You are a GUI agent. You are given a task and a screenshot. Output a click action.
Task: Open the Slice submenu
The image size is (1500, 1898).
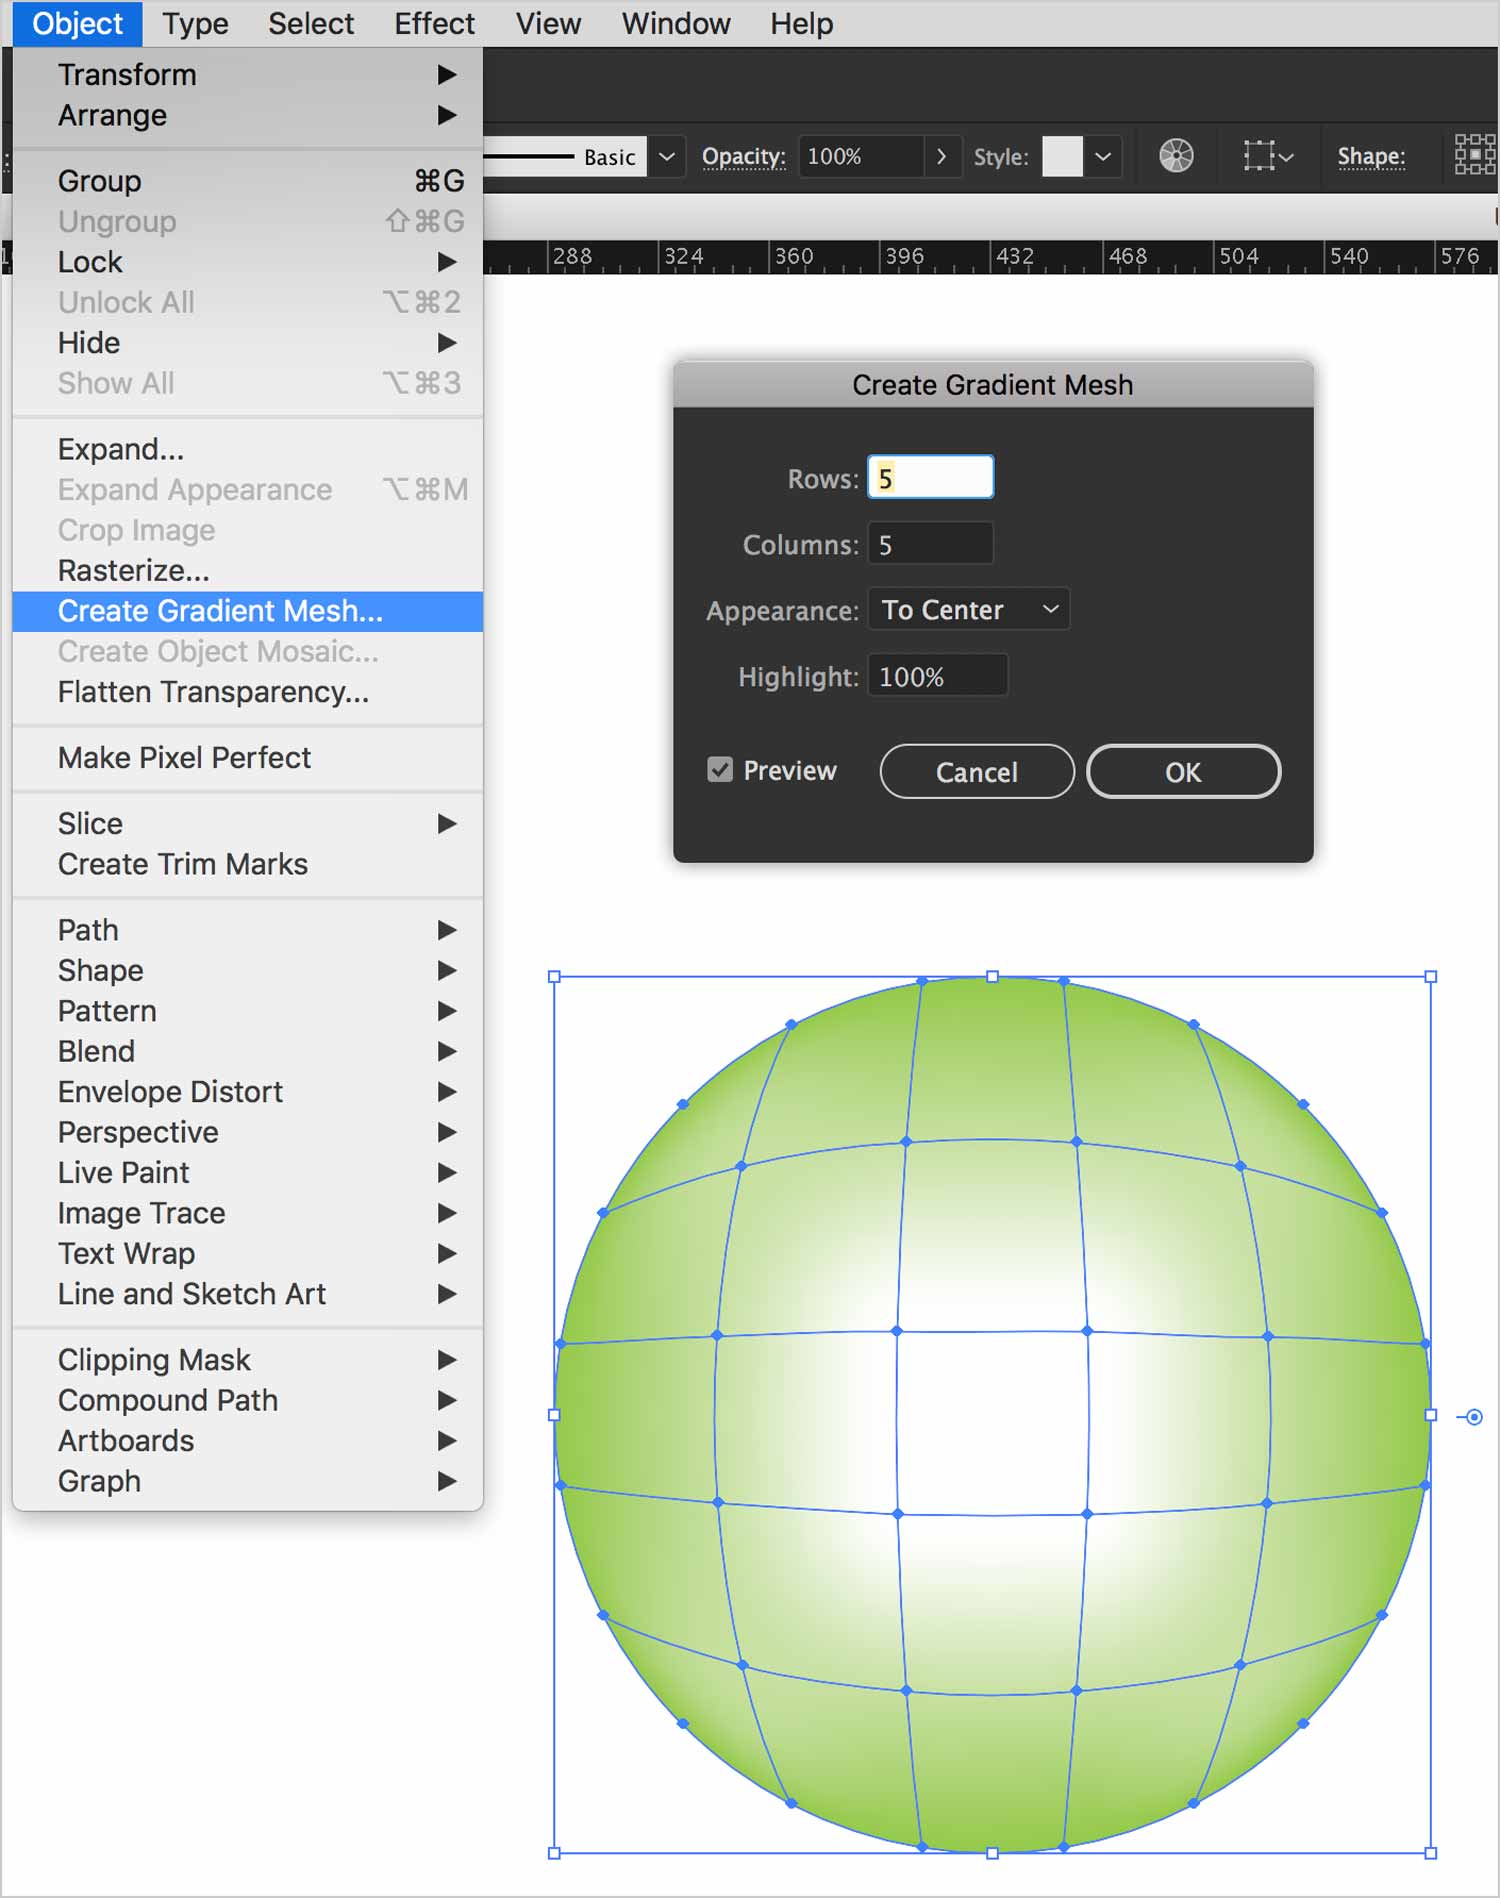[x=248, y=823]
